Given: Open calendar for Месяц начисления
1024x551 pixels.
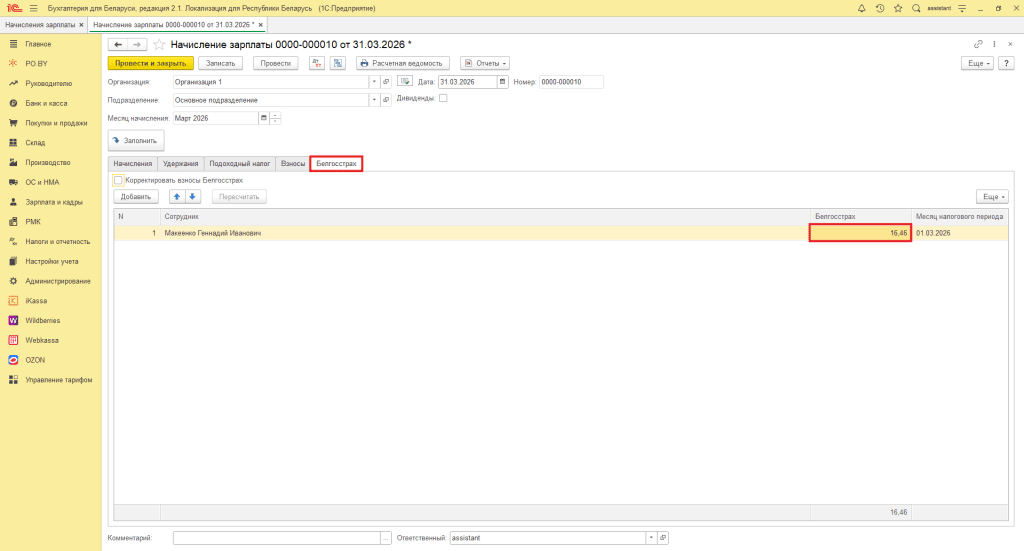Looking at the screenshot, I should click(x=264, y=118).
